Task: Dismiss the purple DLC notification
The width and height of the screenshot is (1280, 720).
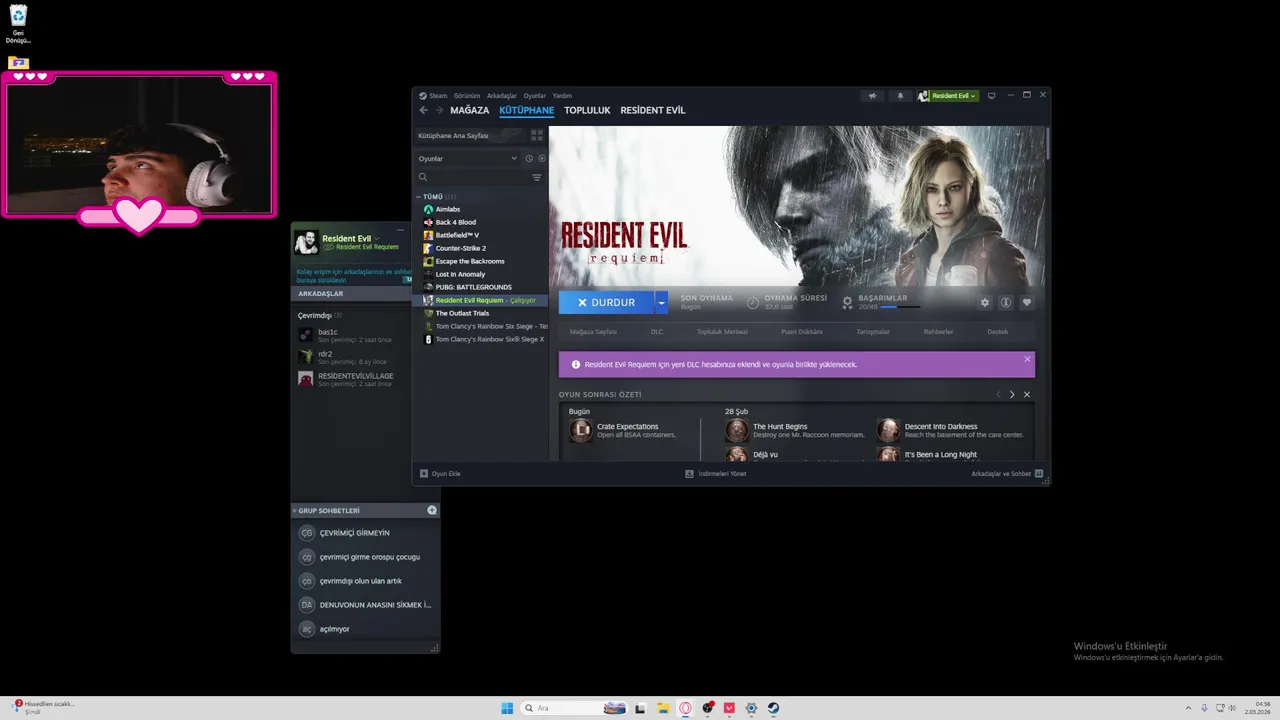Action: (x=1027, y=359)
